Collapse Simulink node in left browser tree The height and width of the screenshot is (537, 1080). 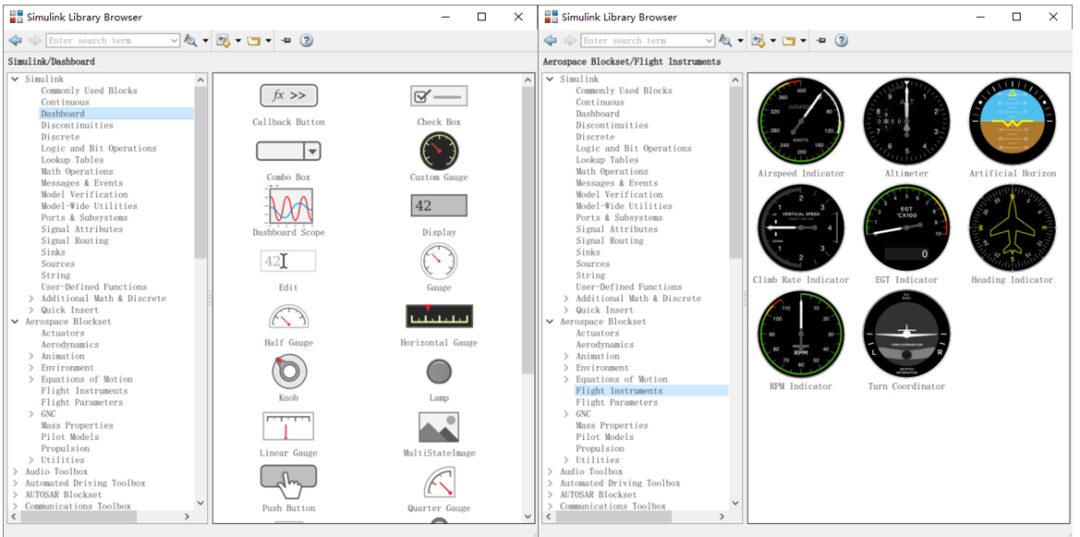pos(15,79)
